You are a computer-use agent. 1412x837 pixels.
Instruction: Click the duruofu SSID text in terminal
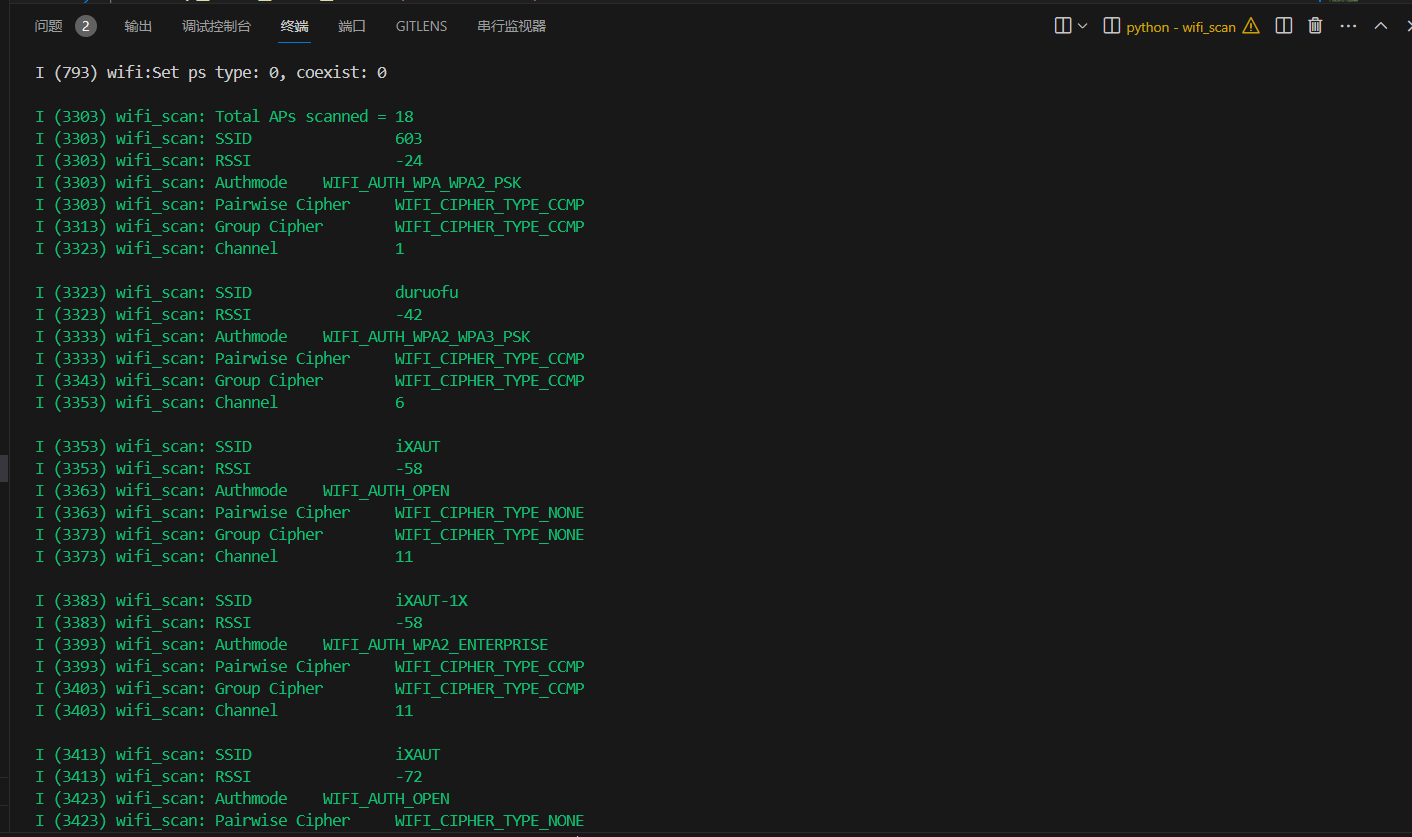coord(426,293)
